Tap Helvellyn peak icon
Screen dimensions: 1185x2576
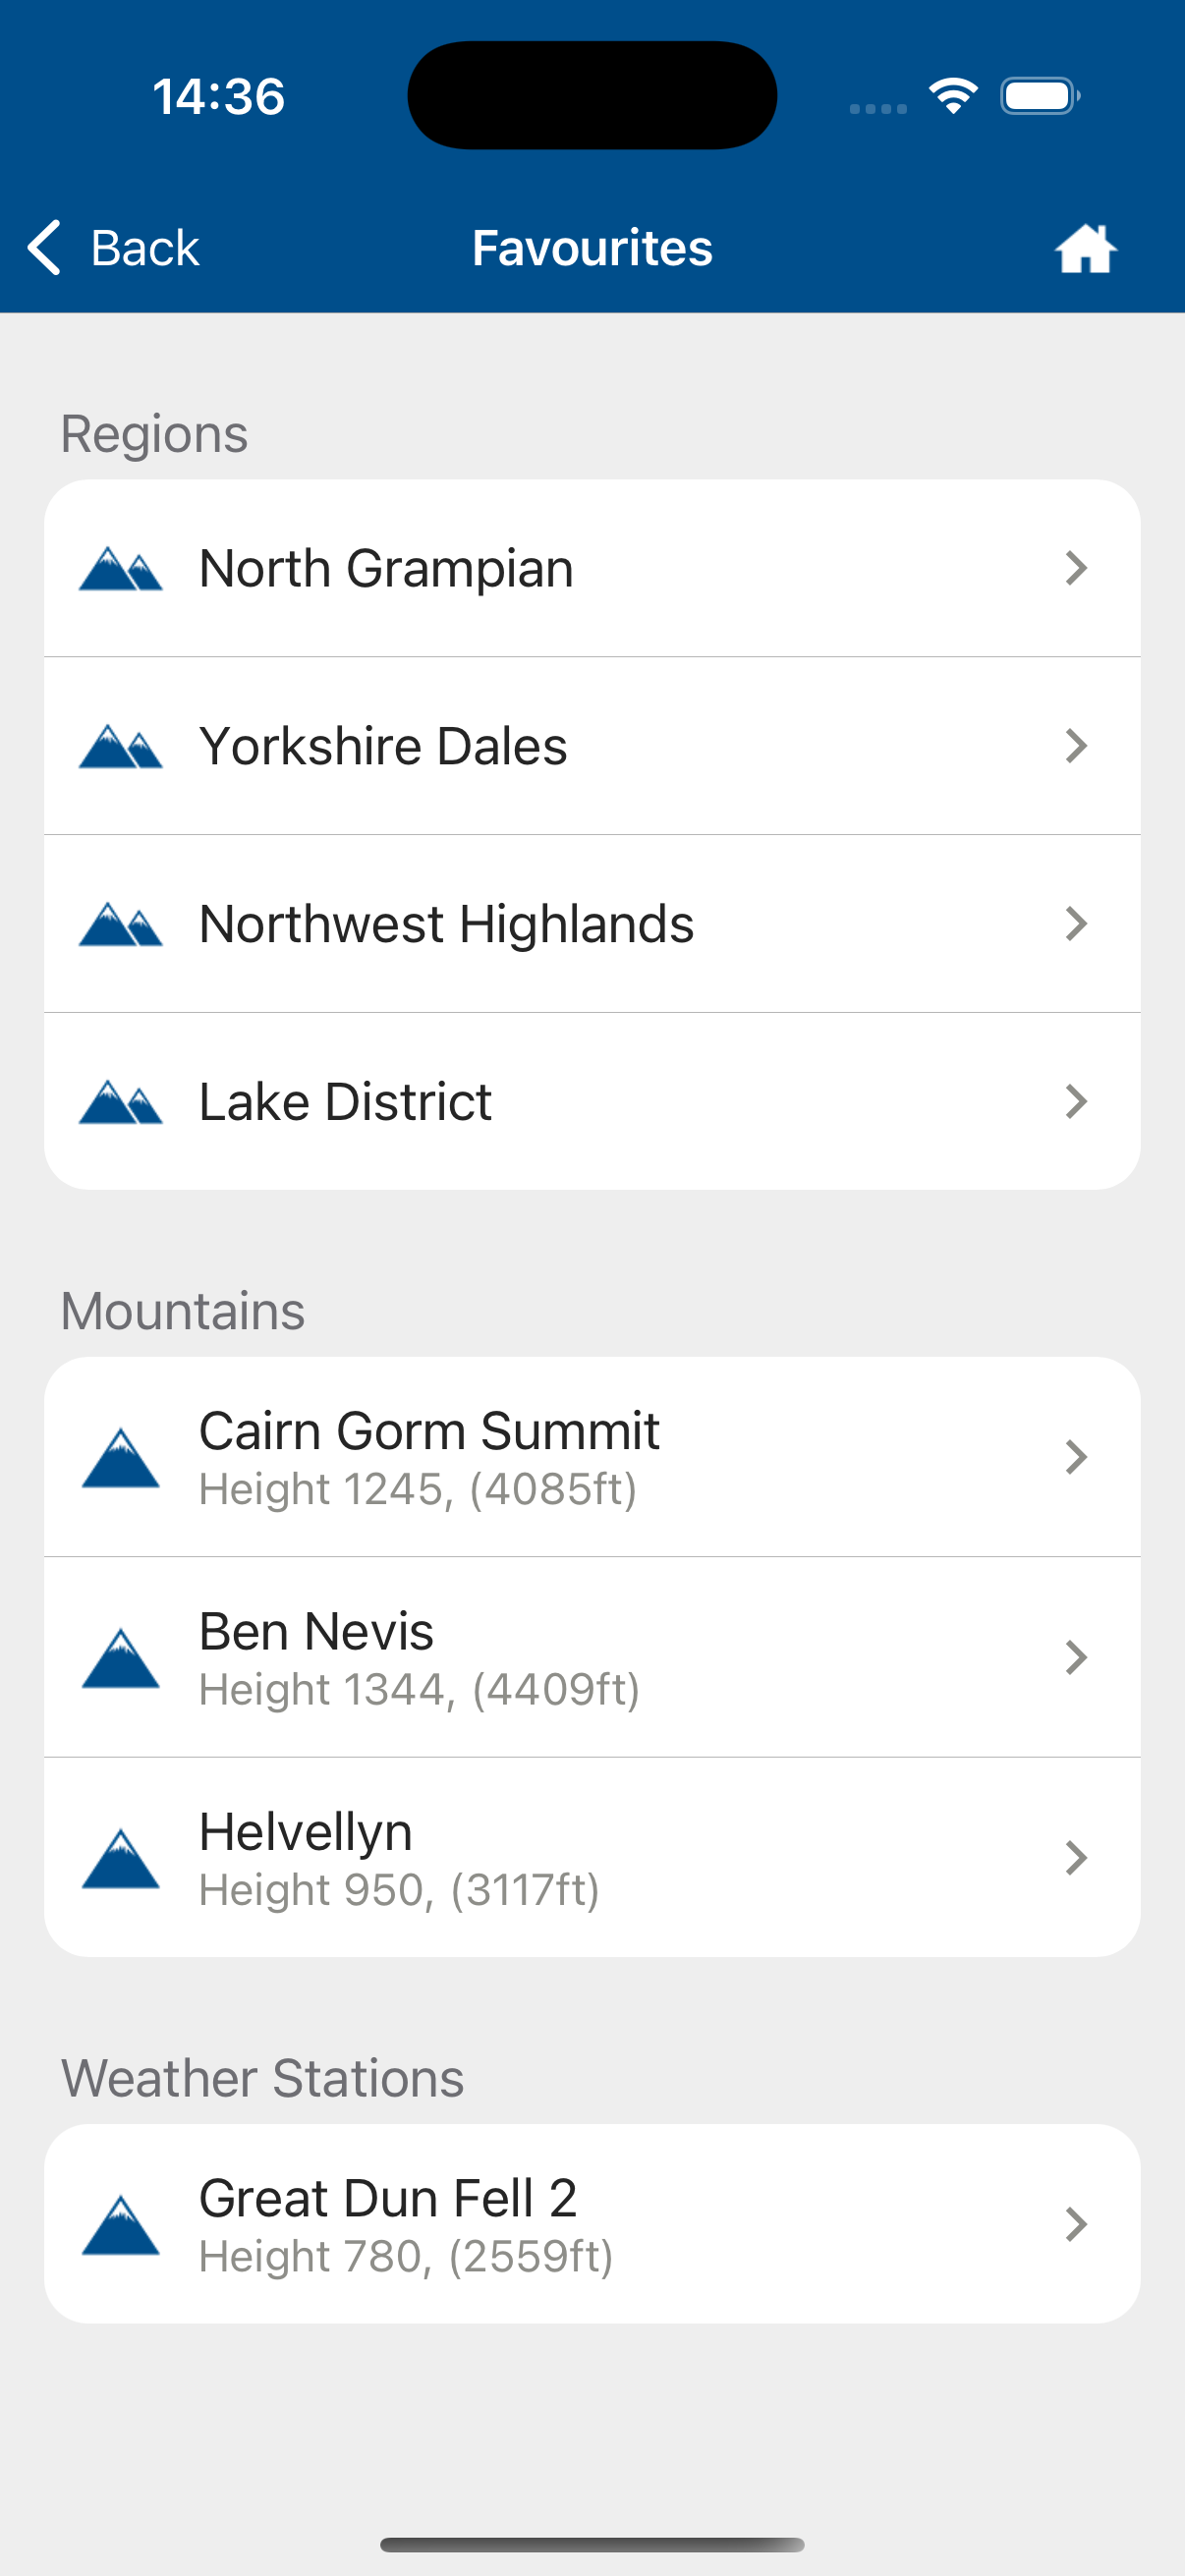pos(120,1858)
